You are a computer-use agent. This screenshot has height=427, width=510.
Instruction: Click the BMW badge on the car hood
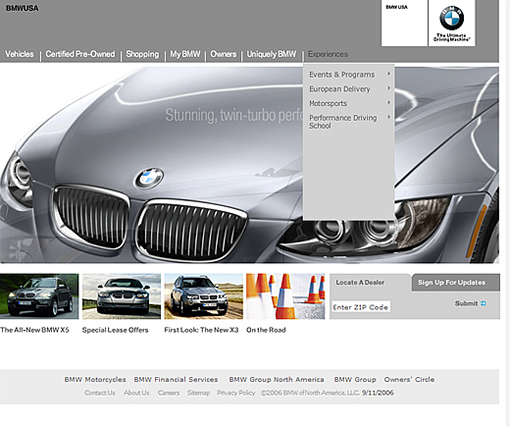tap(149, 178)
